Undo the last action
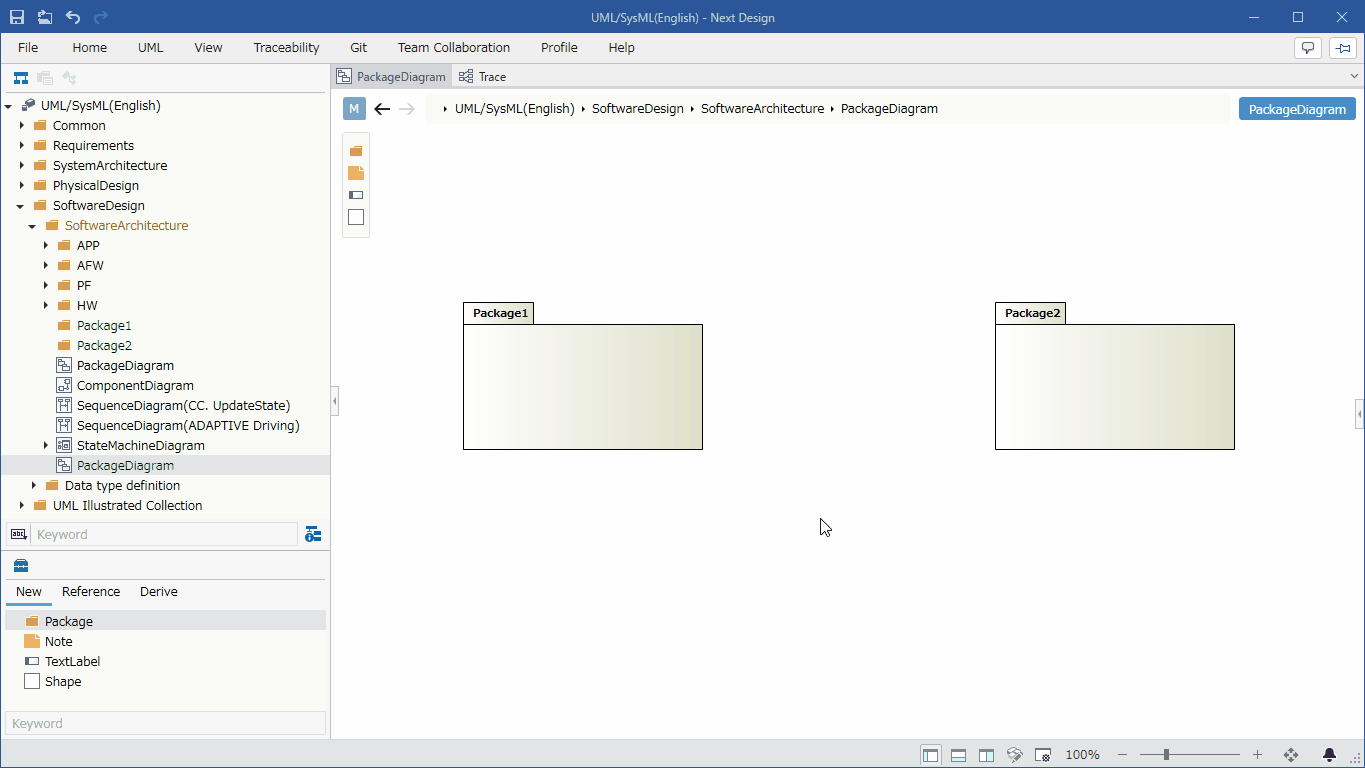Screen dimensions: 1365x768 pyautogui.click(x=73, y=17)
